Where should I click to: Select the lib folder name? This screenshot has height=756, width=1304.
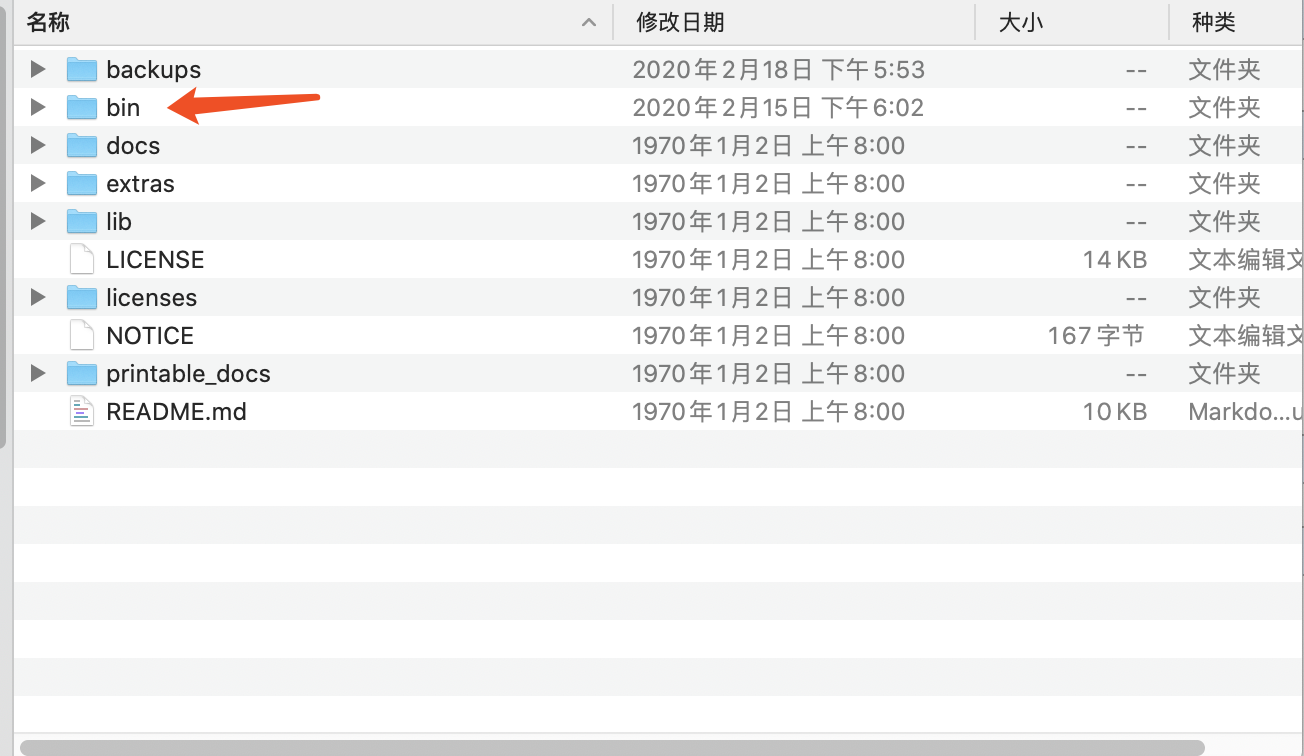(x=119, y=221)
